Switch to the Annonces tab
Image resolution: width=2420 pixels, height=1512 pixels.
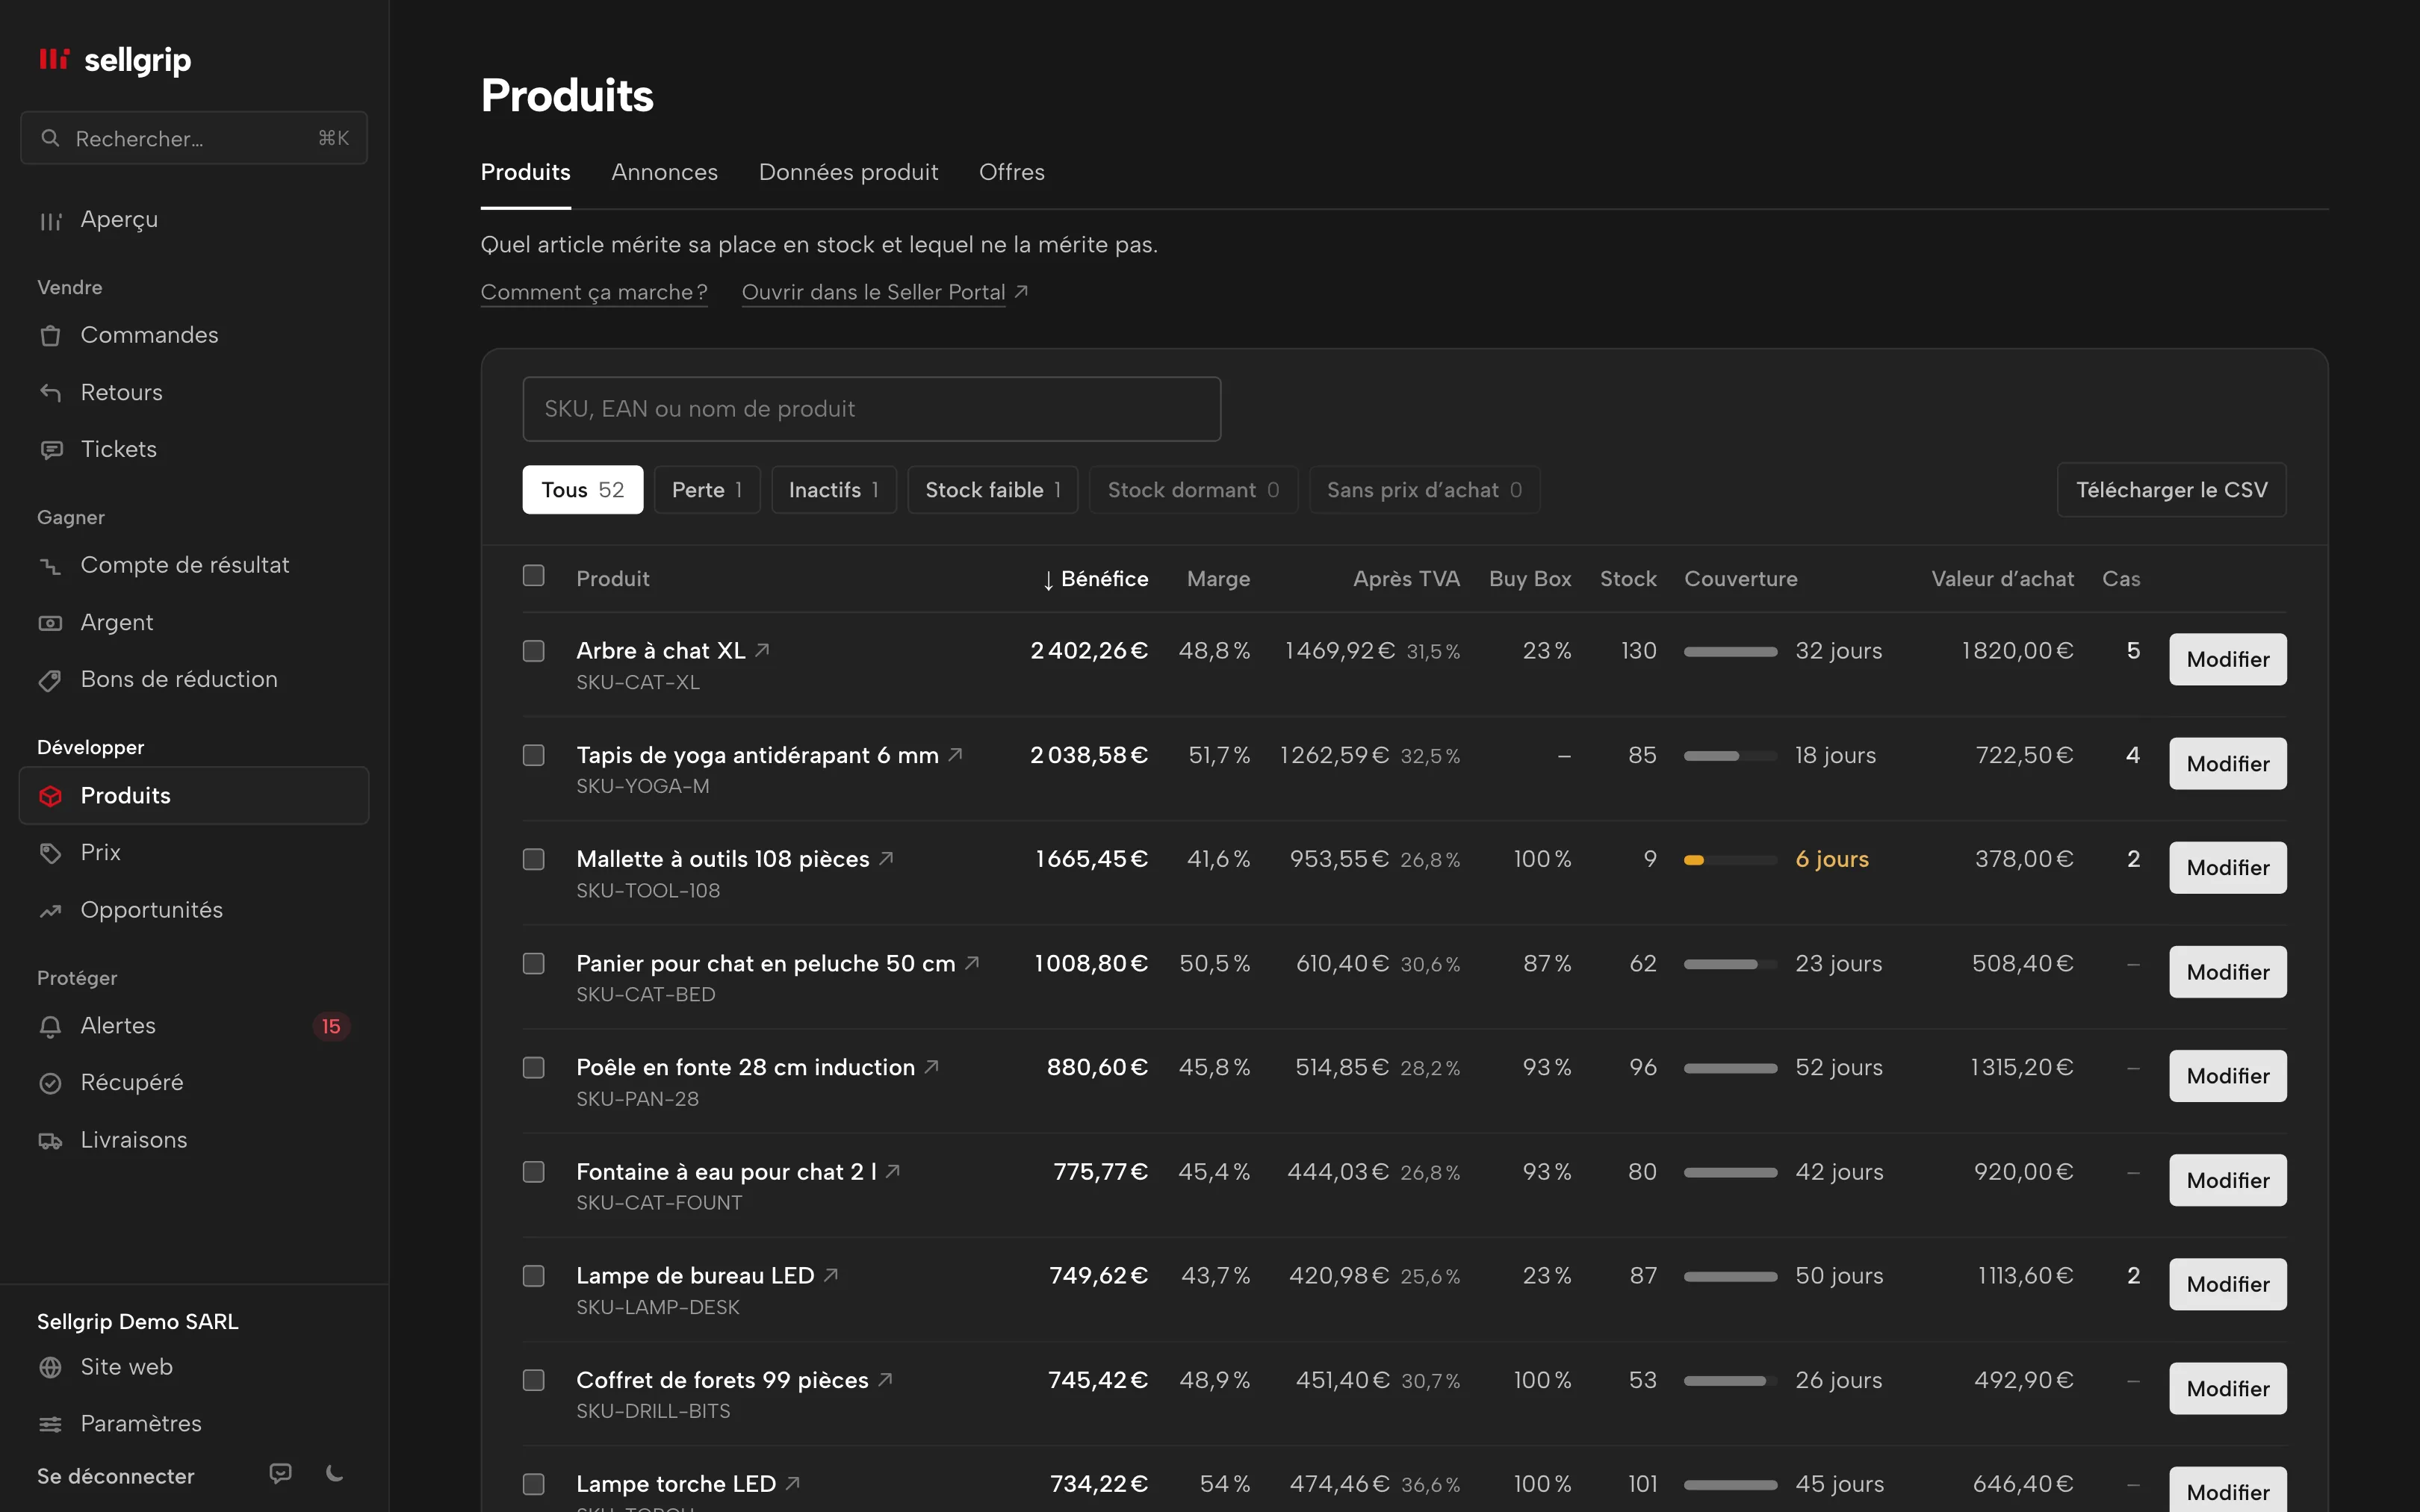tap(664, 172)
